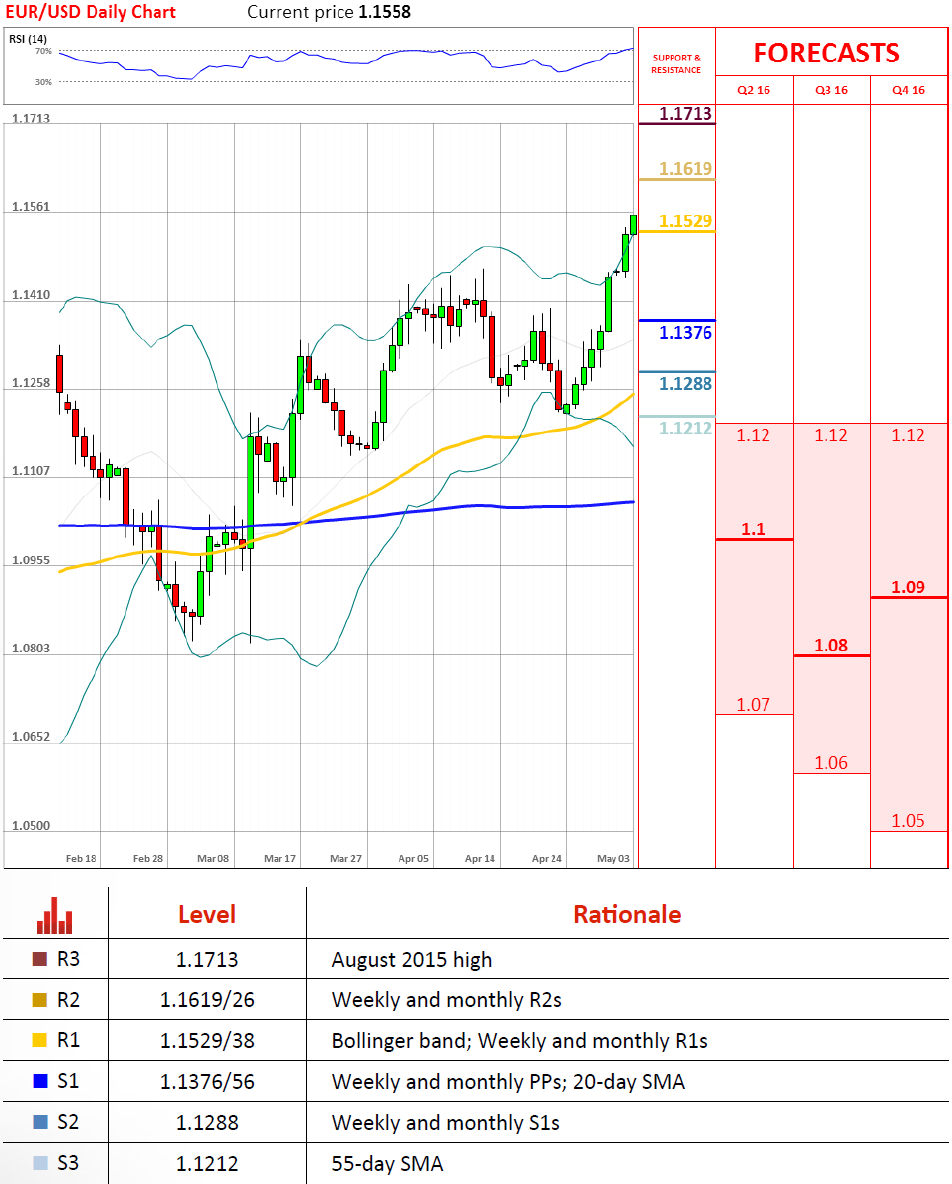The height and width of the screenshot is (1184, 952).
Task: Click the Current price 1.1558 text
Action: pos(329,12)
